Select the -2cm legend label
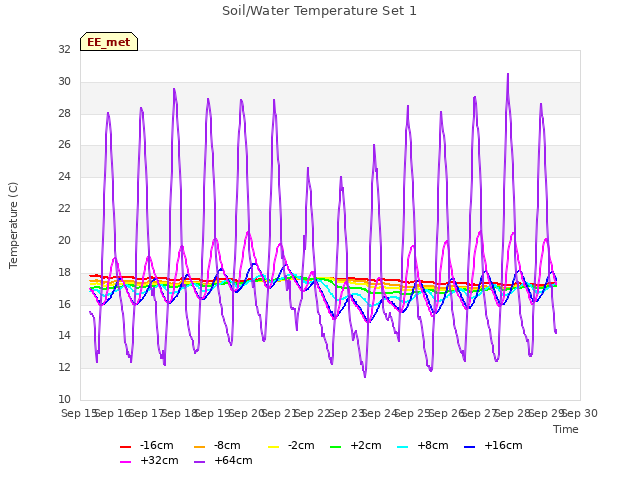 (x=301, y=445)
